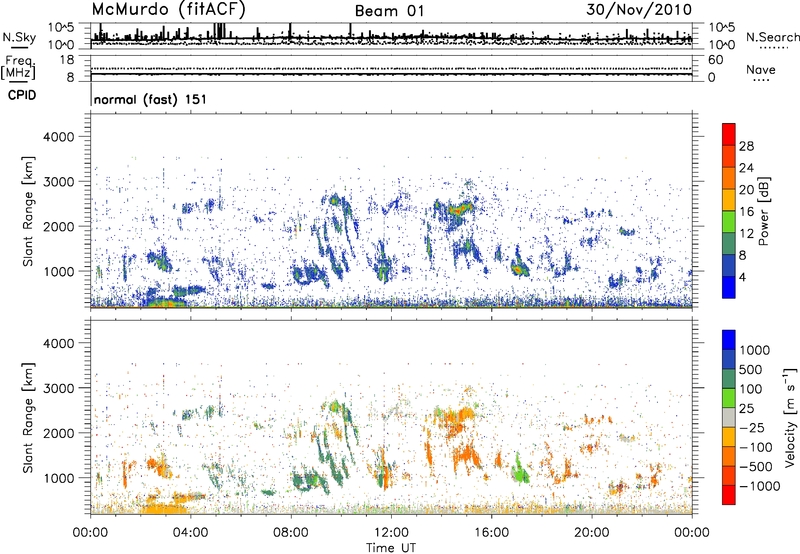Click the '3000' tick in the power panel
This screenshot has width=800, height=554.
58,182
